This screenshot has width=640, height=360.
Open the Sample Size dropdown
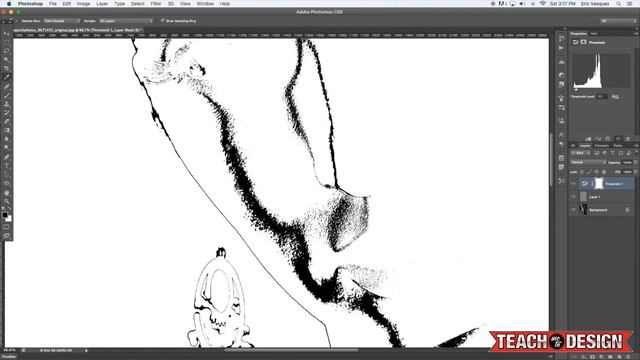pos(61,21)
